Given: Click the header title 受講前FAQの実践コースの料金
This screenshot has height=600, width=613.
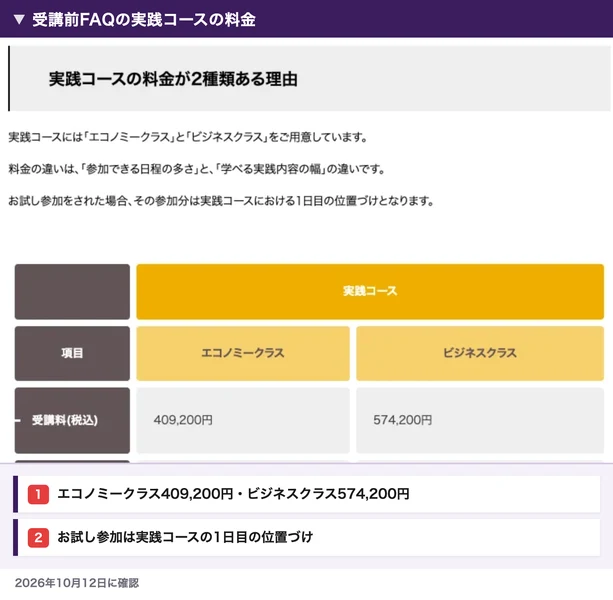Looking at the screenshot, I should 143,20.
